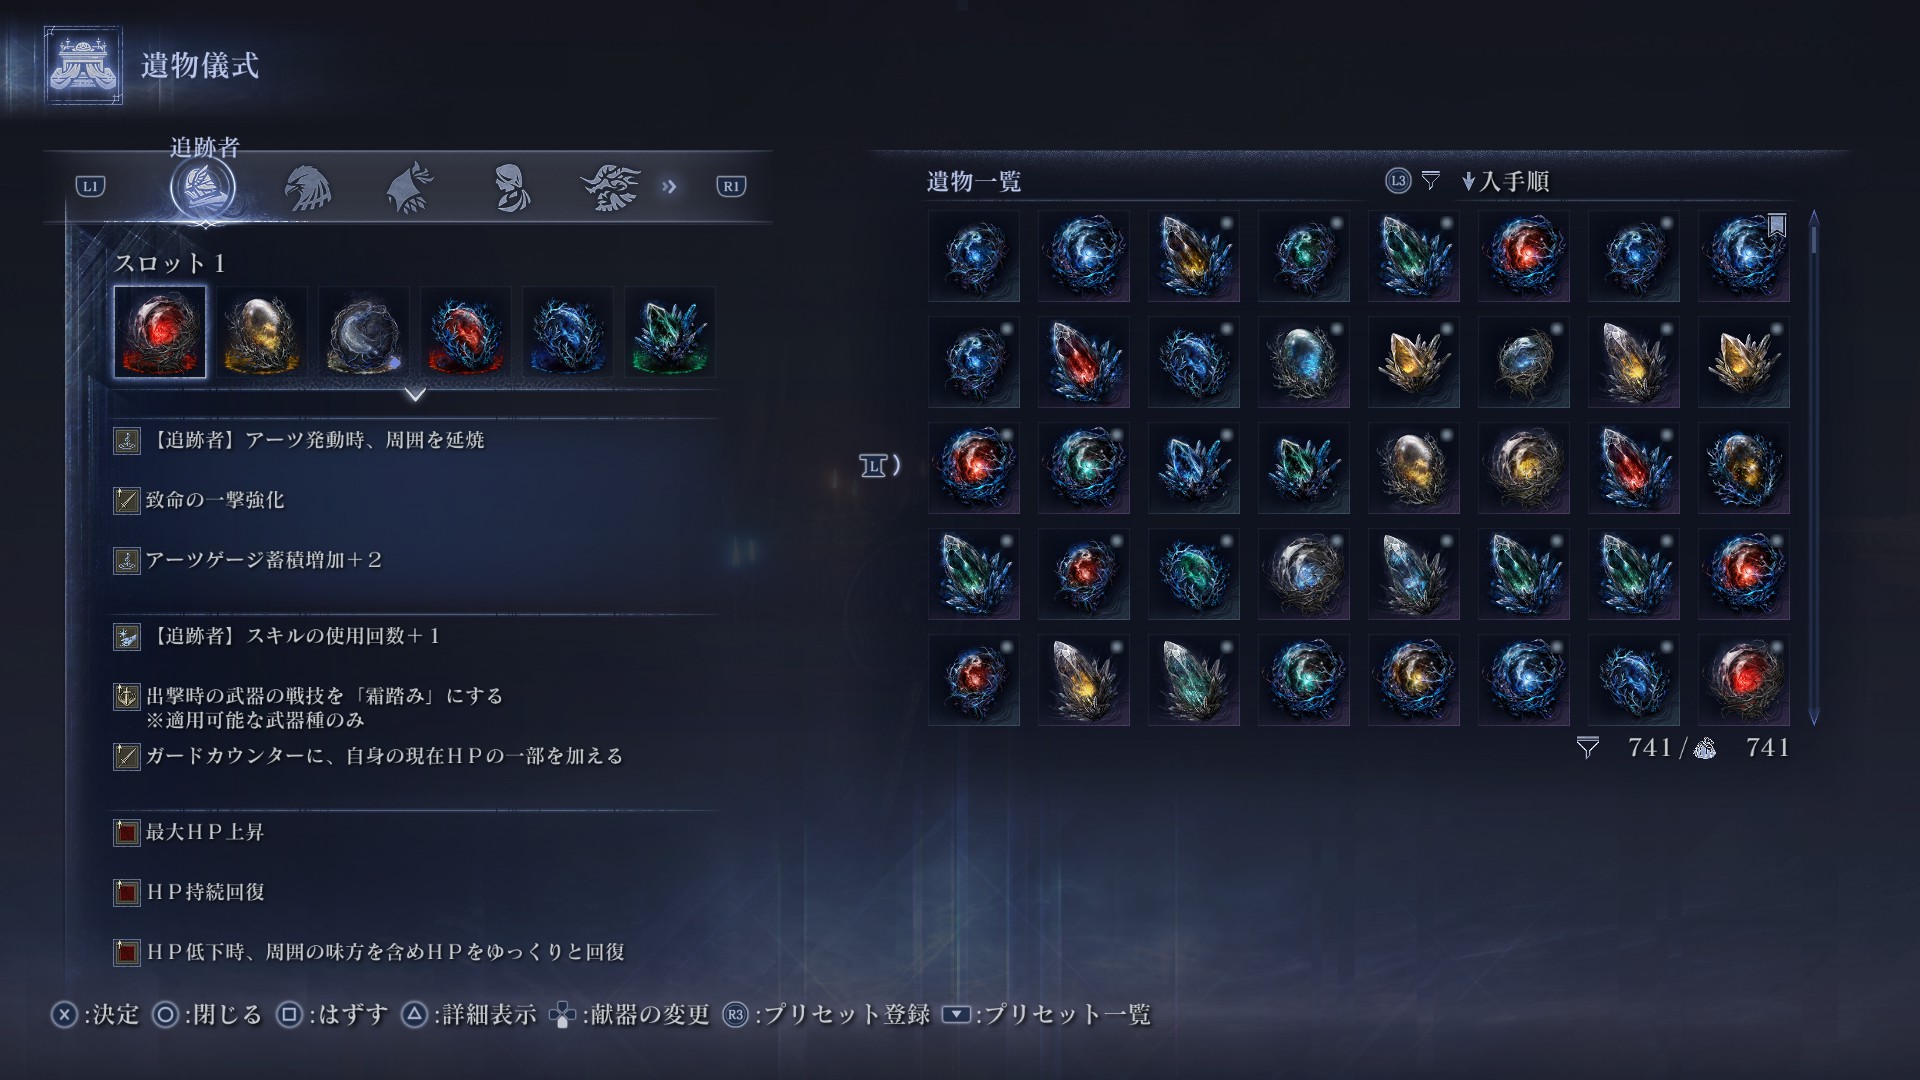Screen dimensions: 1920x1080
Task: Click the relic list vertical scrollbar
Action: click(x=1814, y=467)
